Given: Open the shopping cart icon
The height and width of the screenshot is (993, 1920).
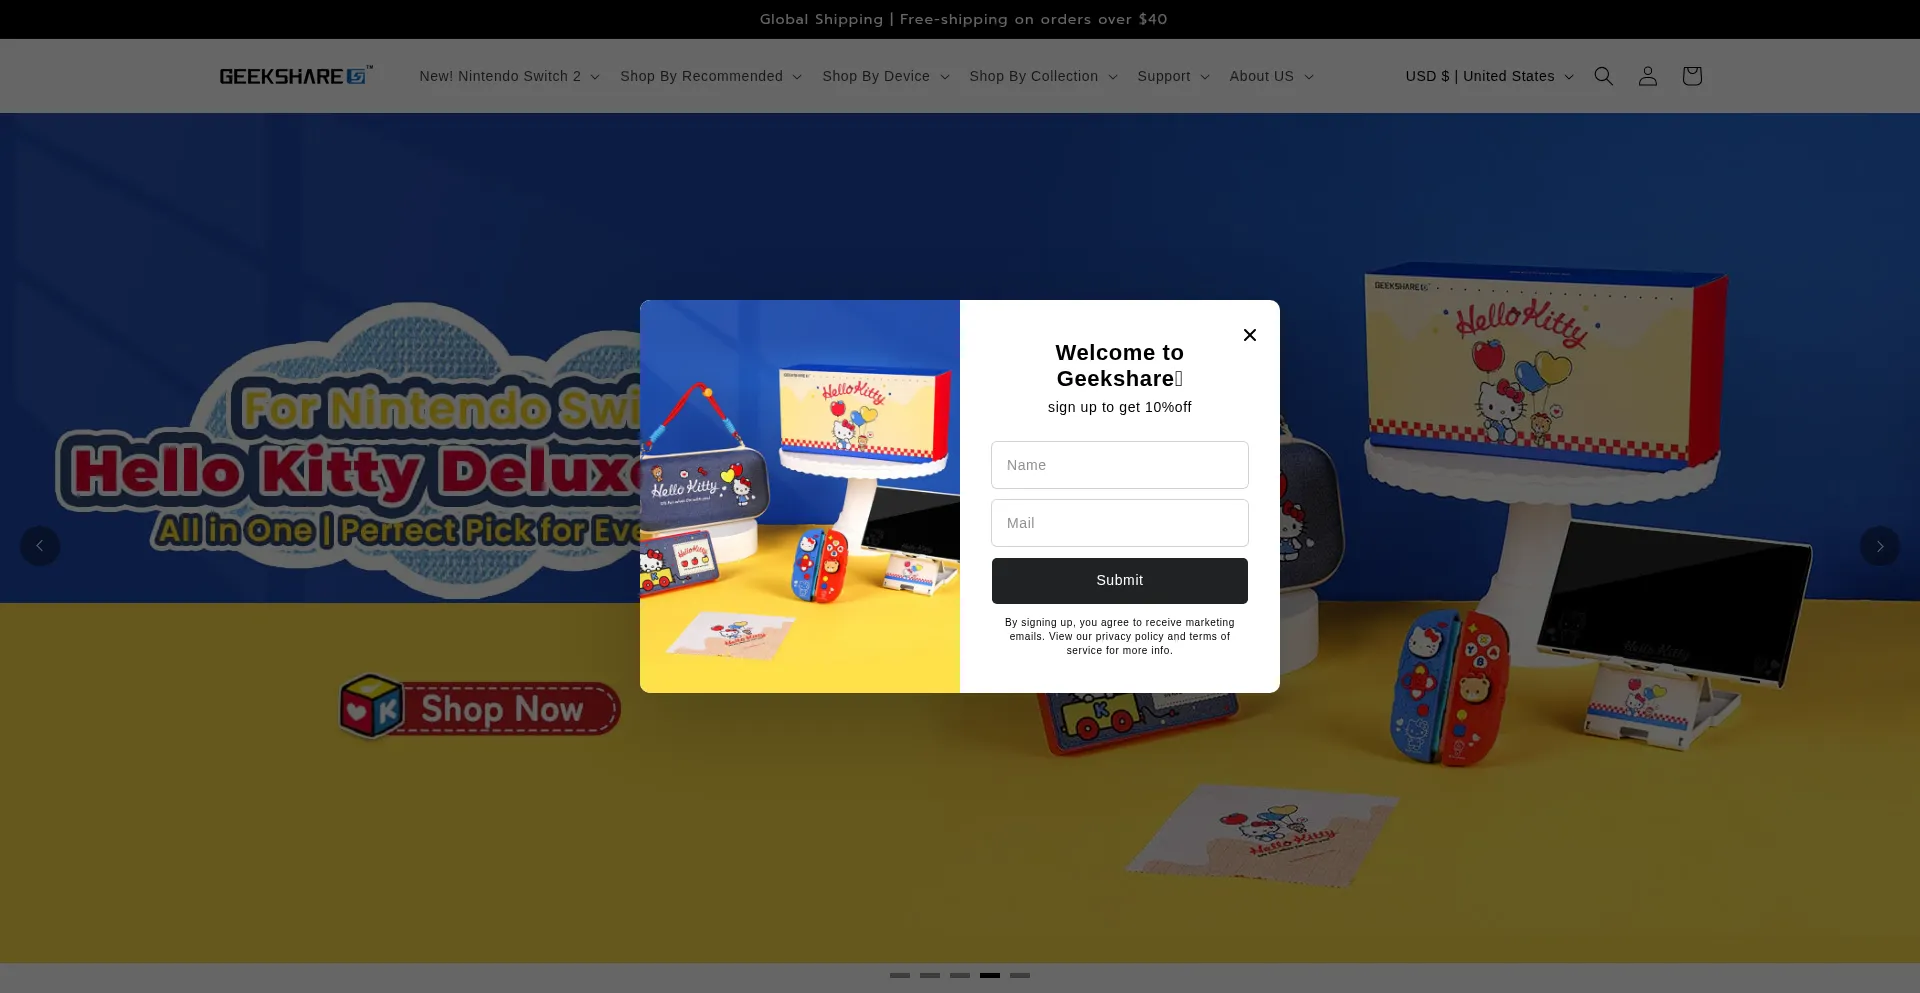Looking at the screenshot, I should pyautogui.click(x=1691, y=76).
